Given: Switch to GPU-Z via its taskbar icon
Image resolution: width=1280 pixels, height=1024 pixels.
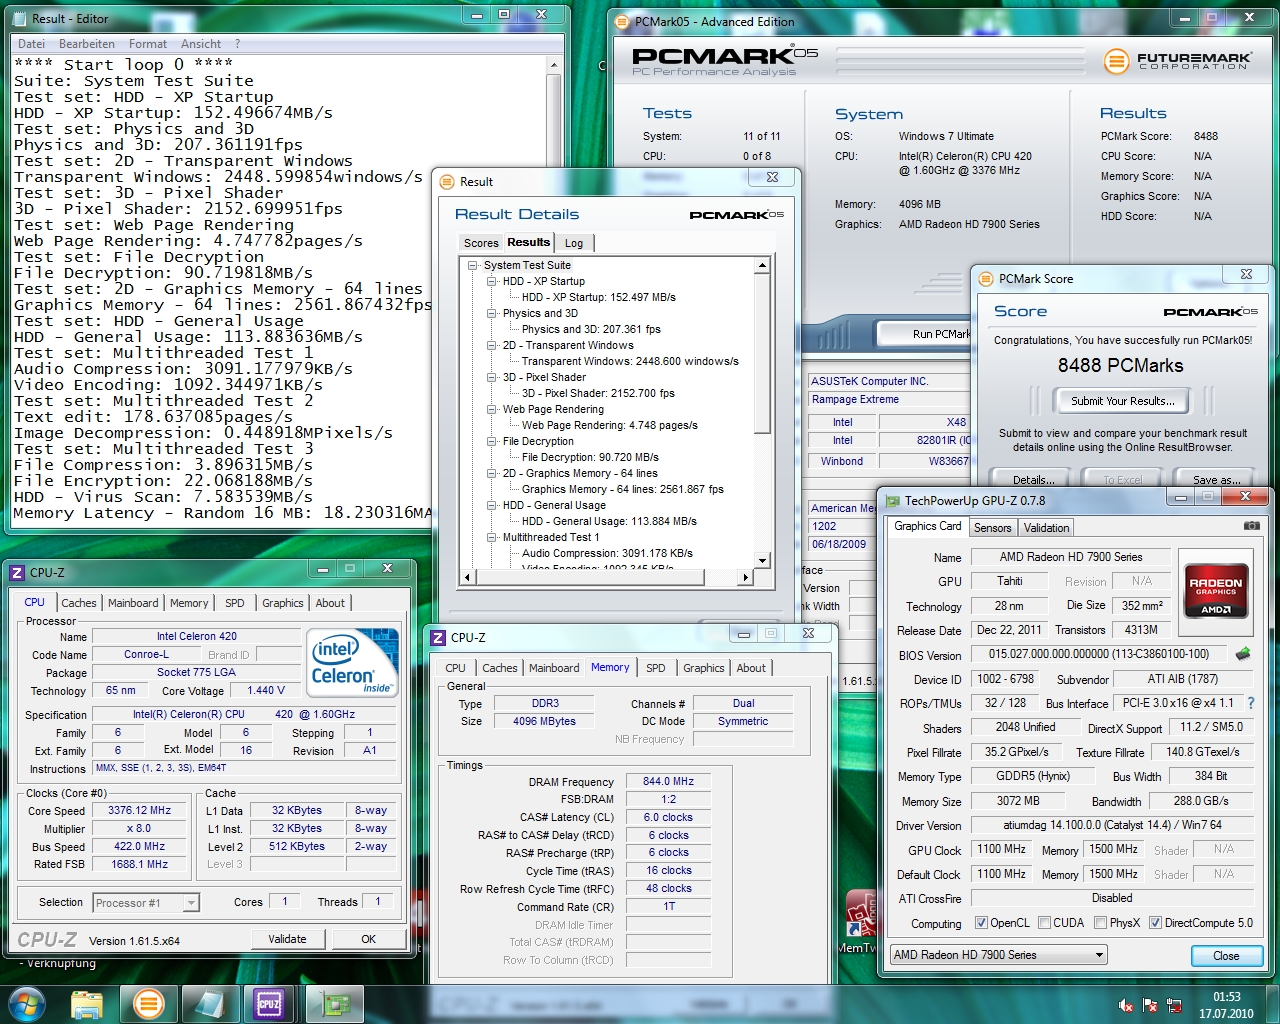Looking at the screenshot, I should (334, 1003).
